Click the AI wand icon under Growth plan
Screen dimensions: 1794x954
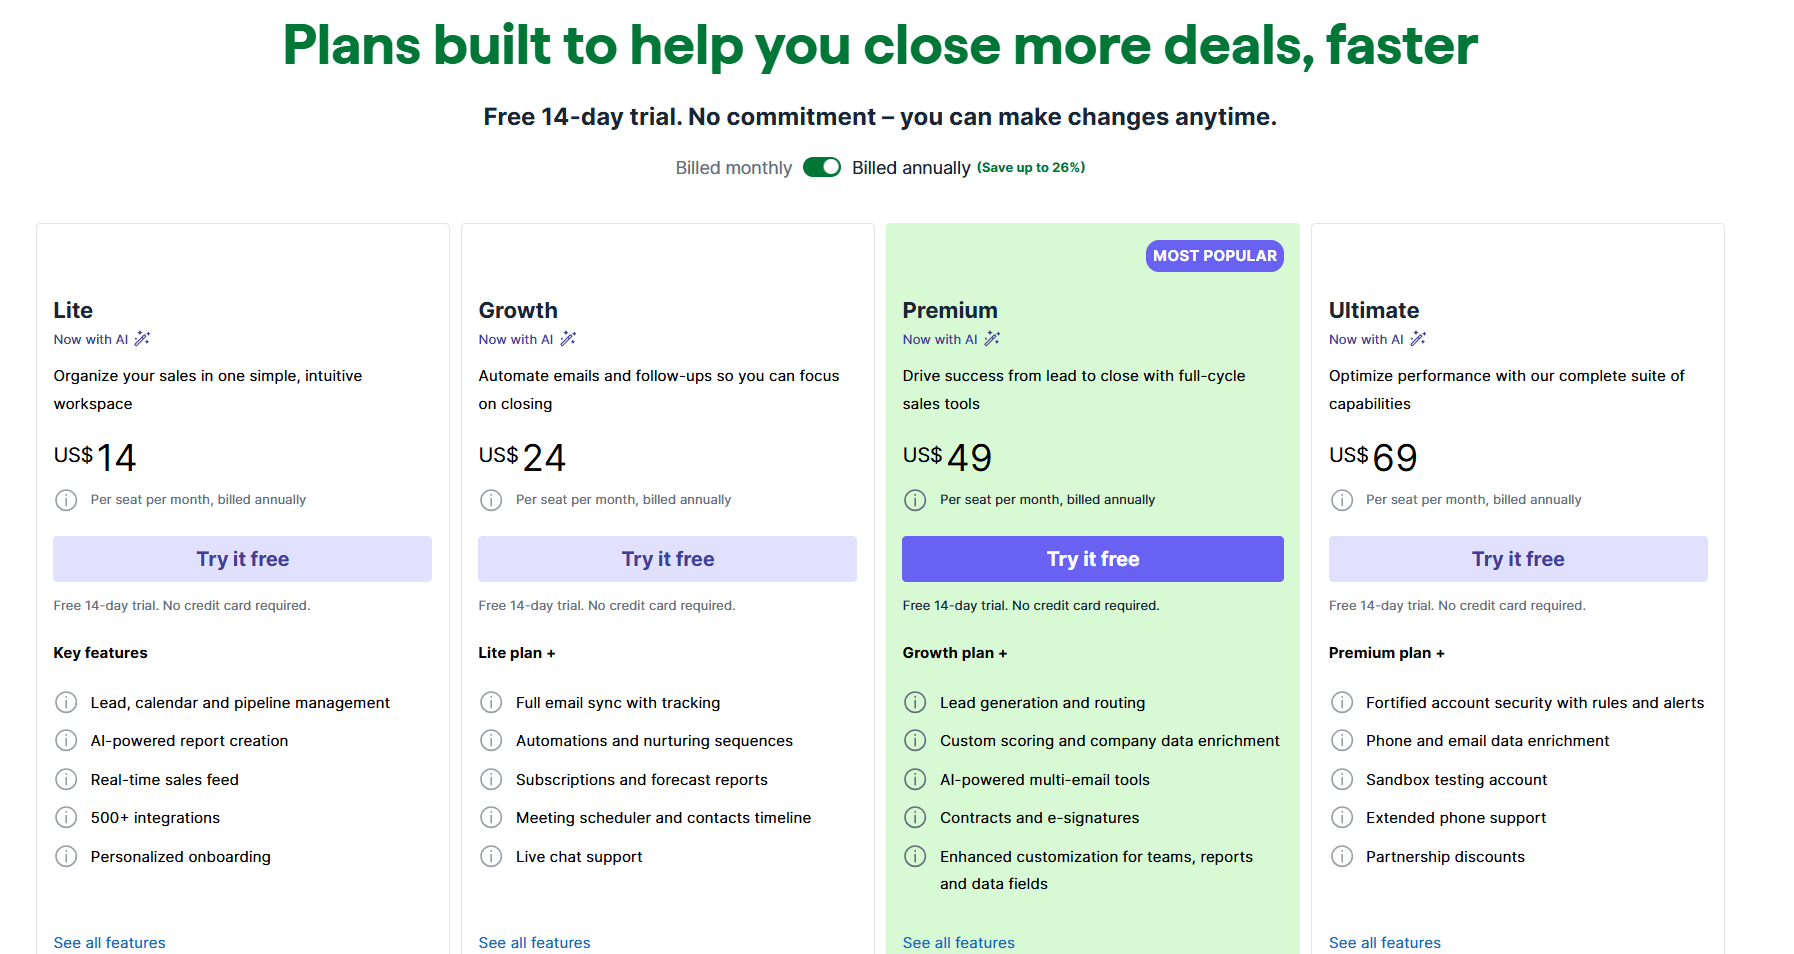point(569,339)
